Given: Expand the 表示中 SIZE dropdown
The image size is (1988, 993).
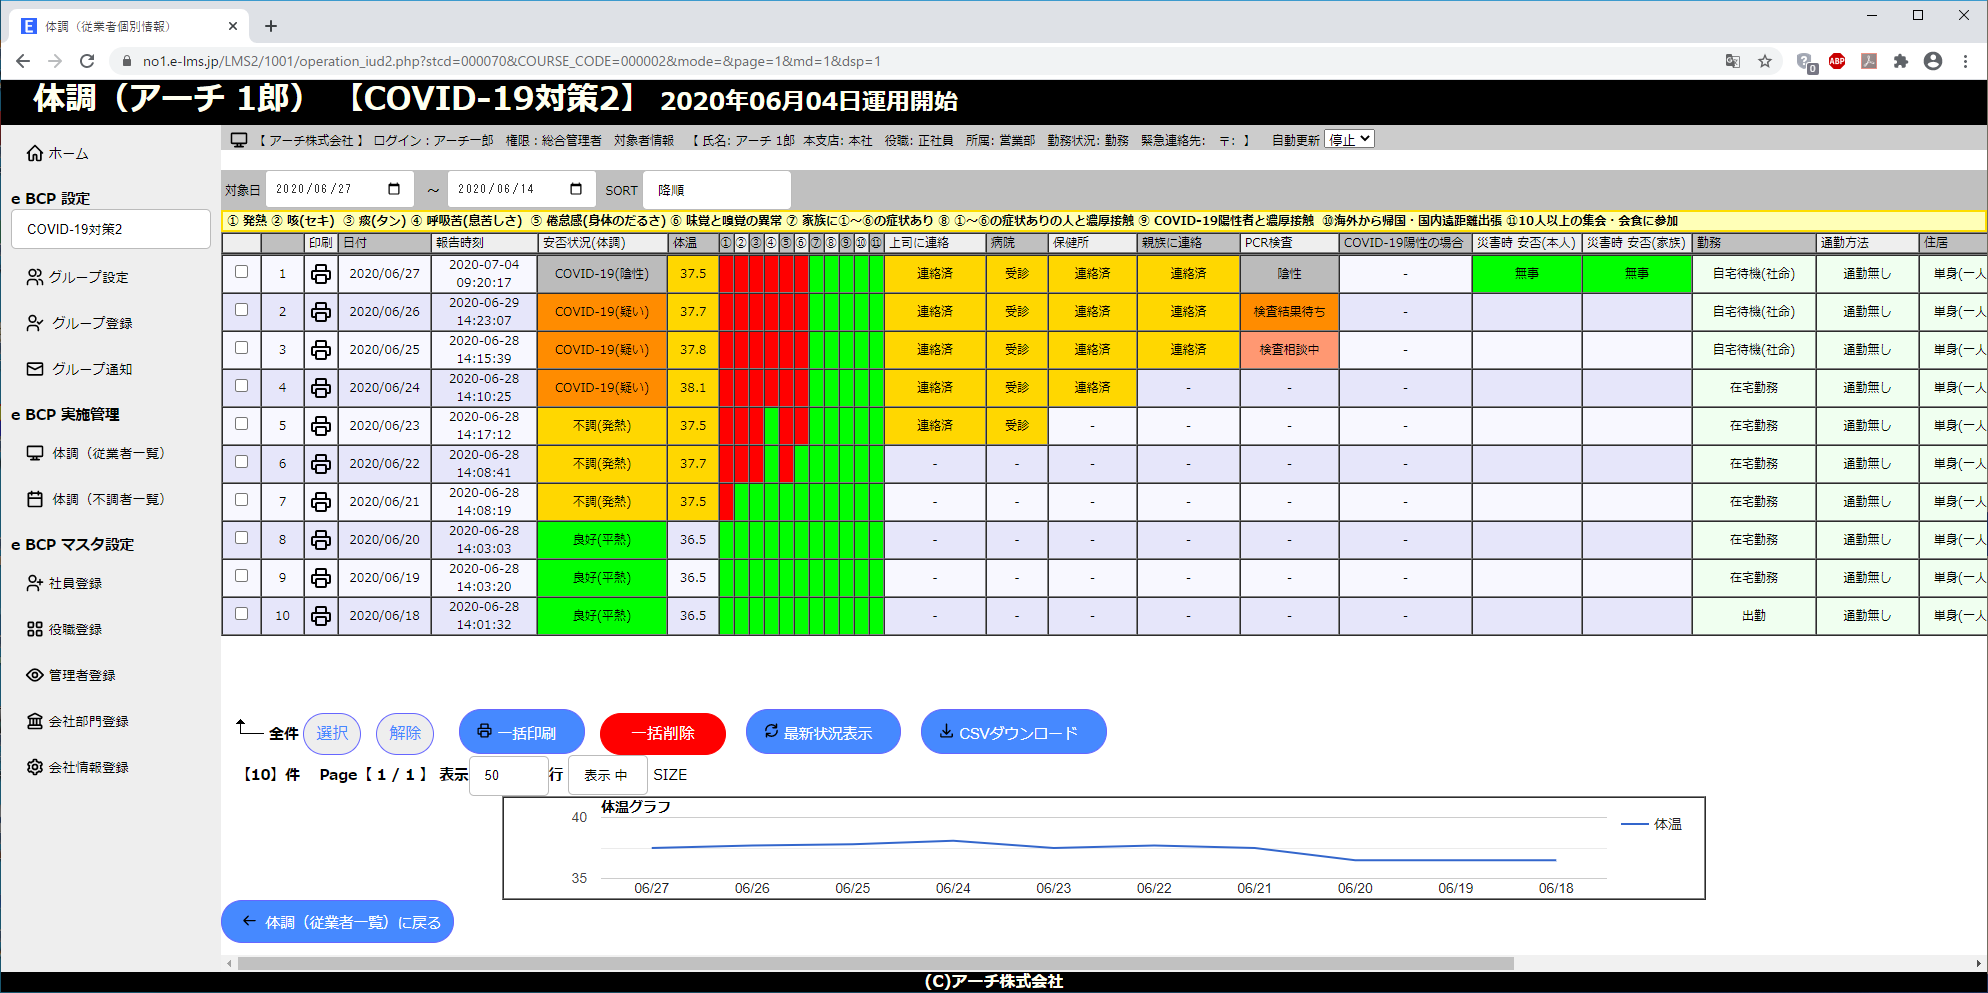Looking at the screenshot, I should coord(607,775).
